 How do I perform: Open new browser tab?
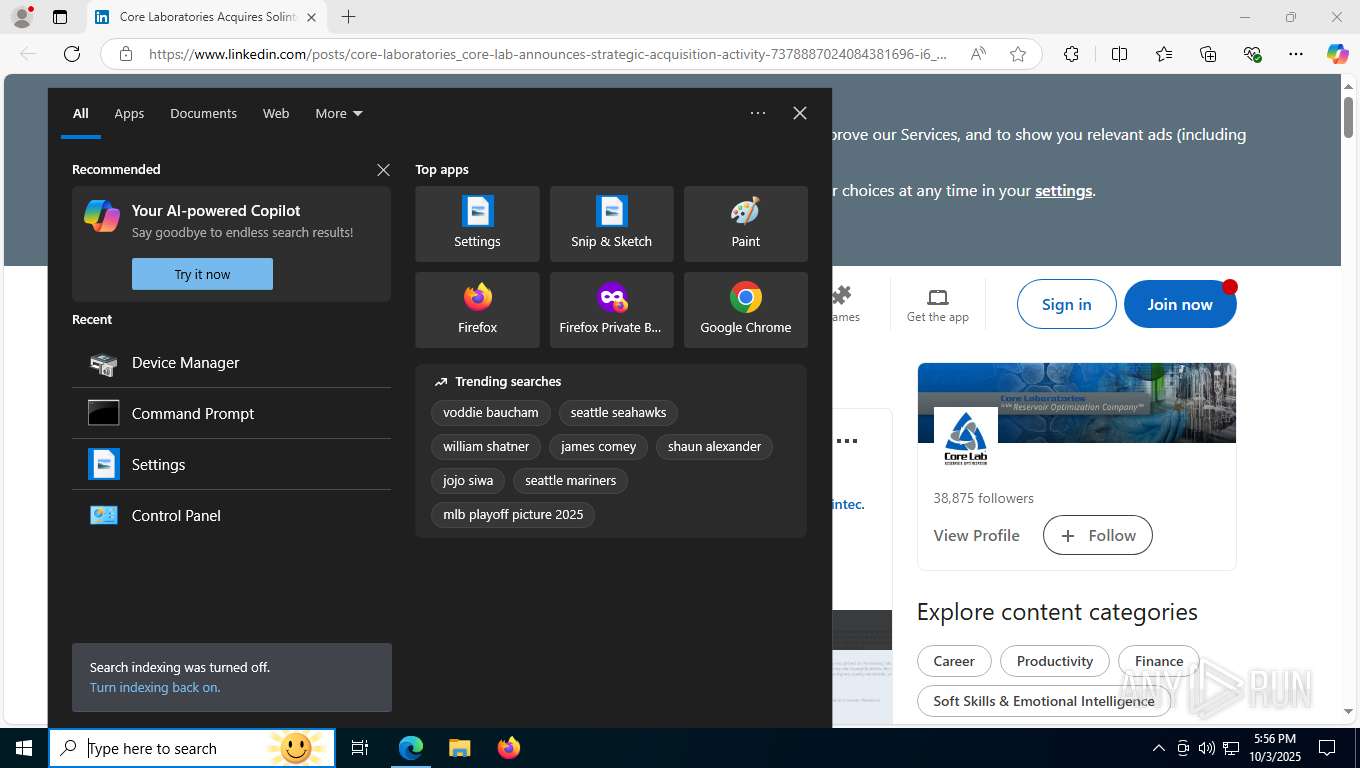point(348,17)
